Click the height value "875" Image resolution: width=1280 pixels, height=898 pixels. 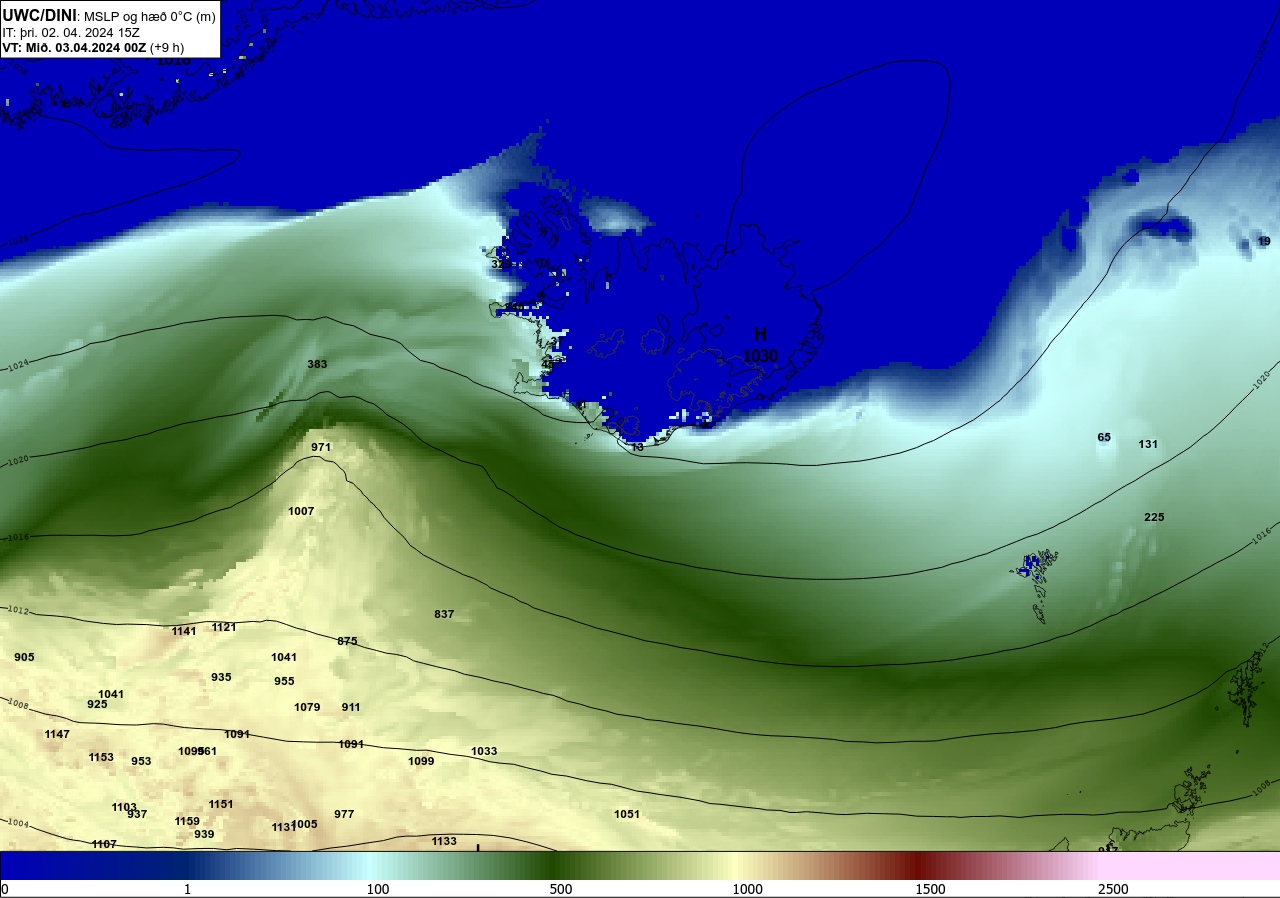coord(347,641)
